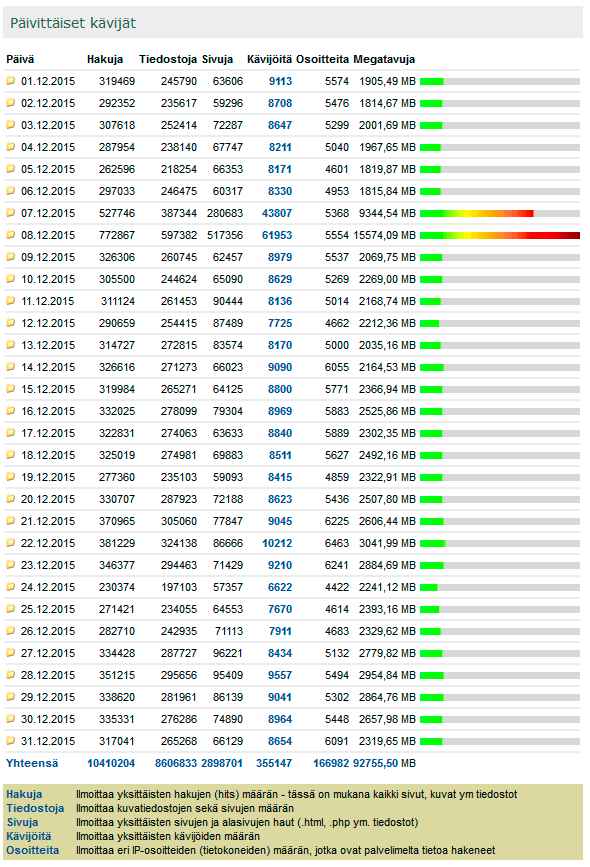Click the total visitors value 355147

click(x=274, y=763)
